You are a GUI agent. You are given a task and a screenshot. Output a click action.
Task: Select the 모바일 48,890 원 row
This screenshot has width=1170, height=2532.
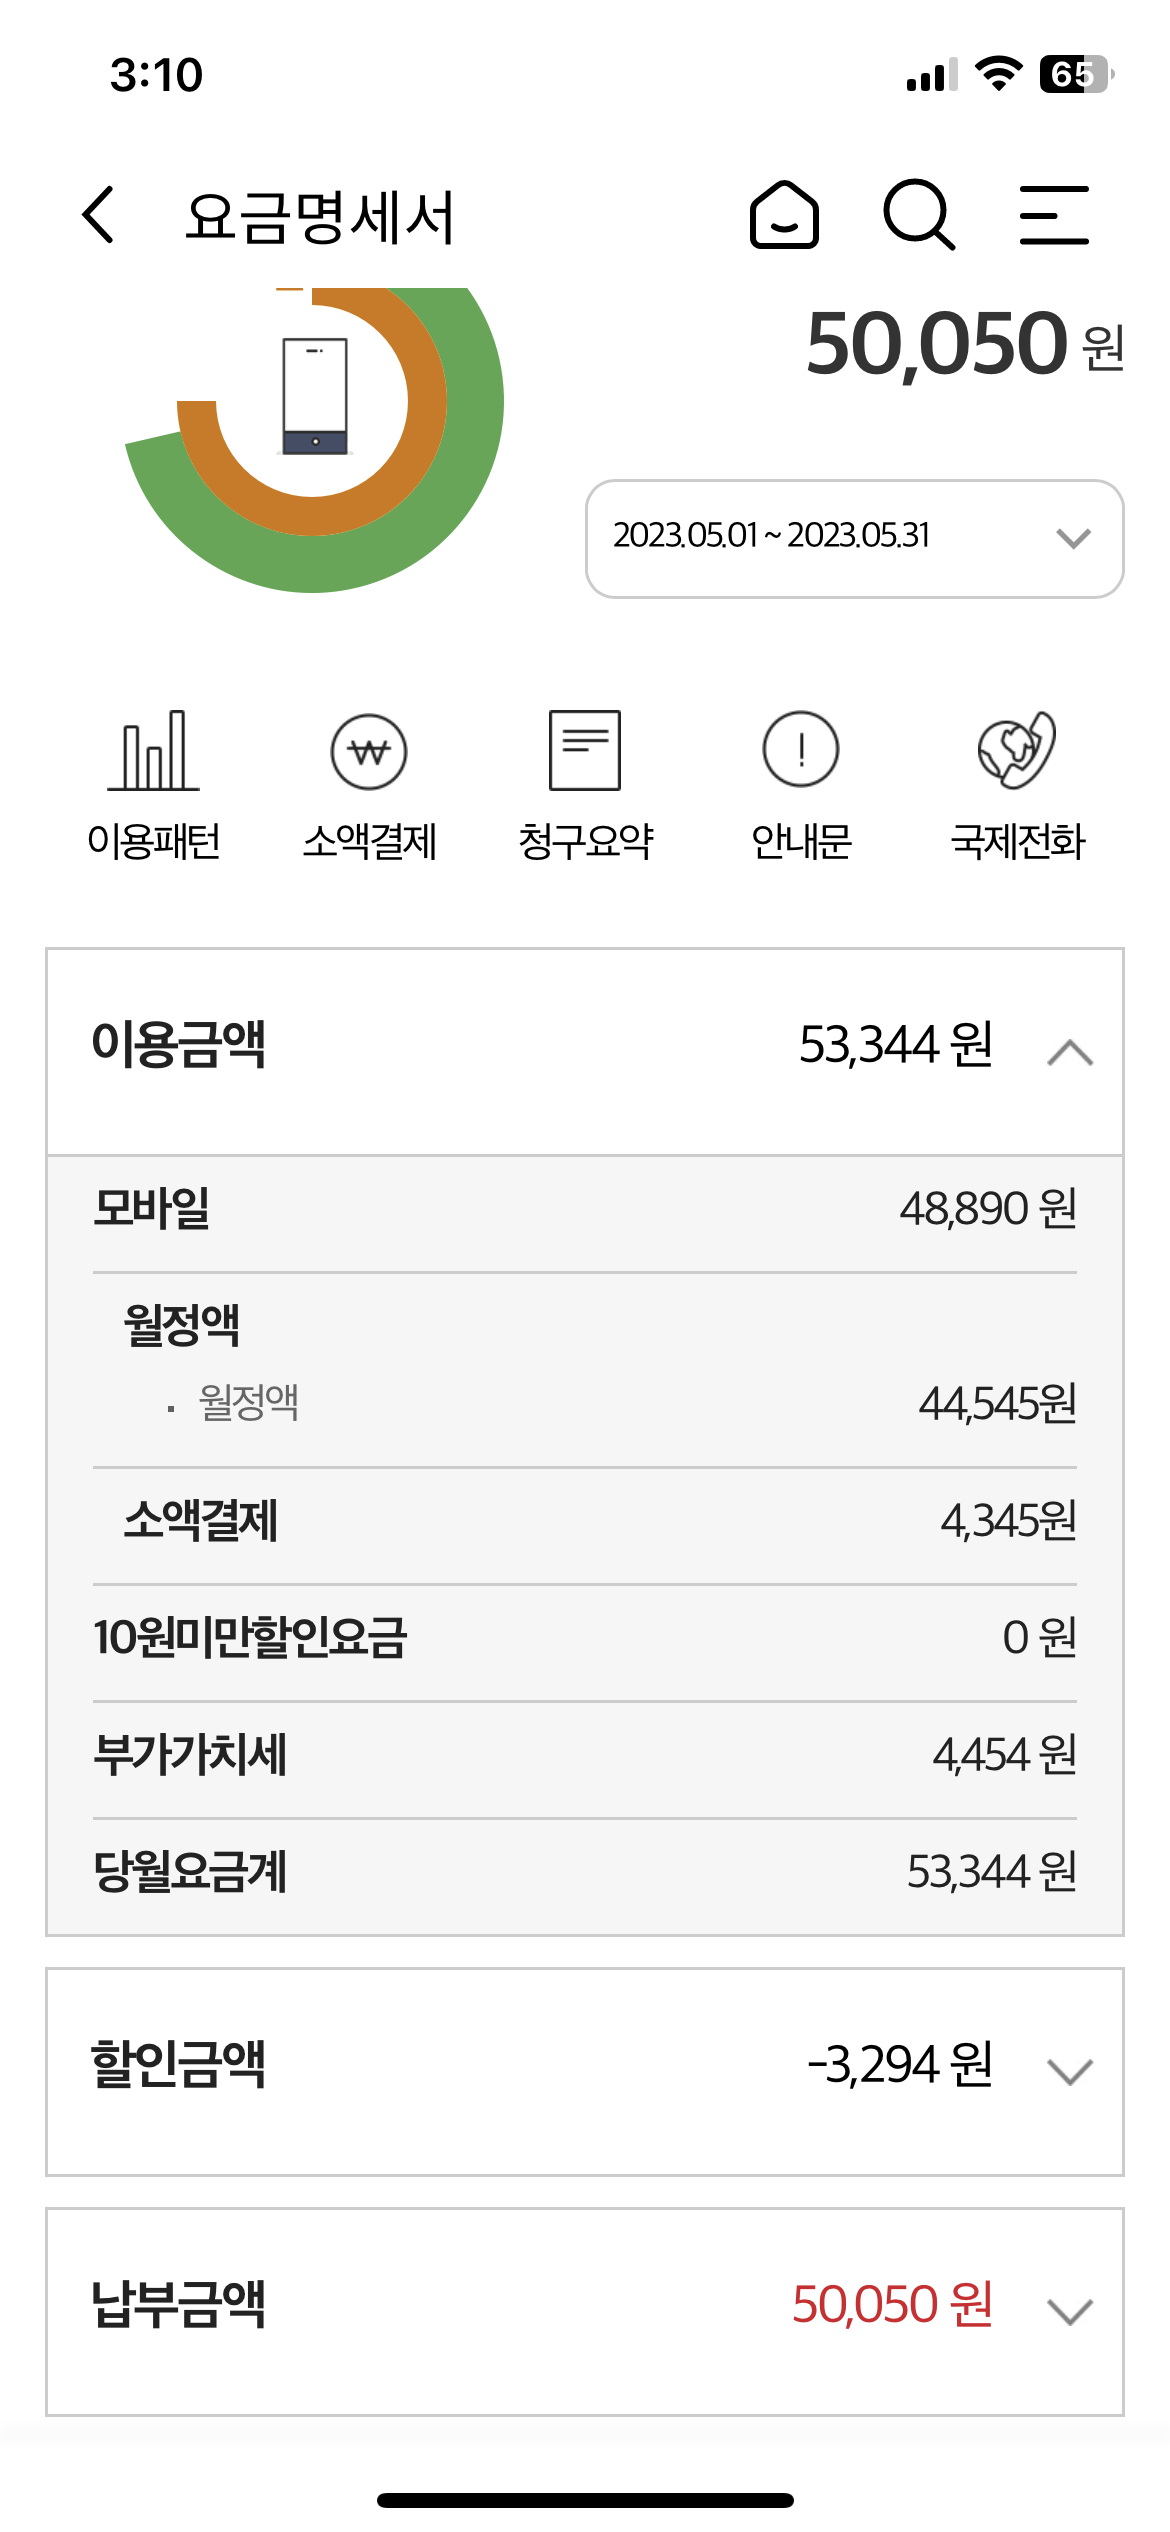[x=585, y=1211]
